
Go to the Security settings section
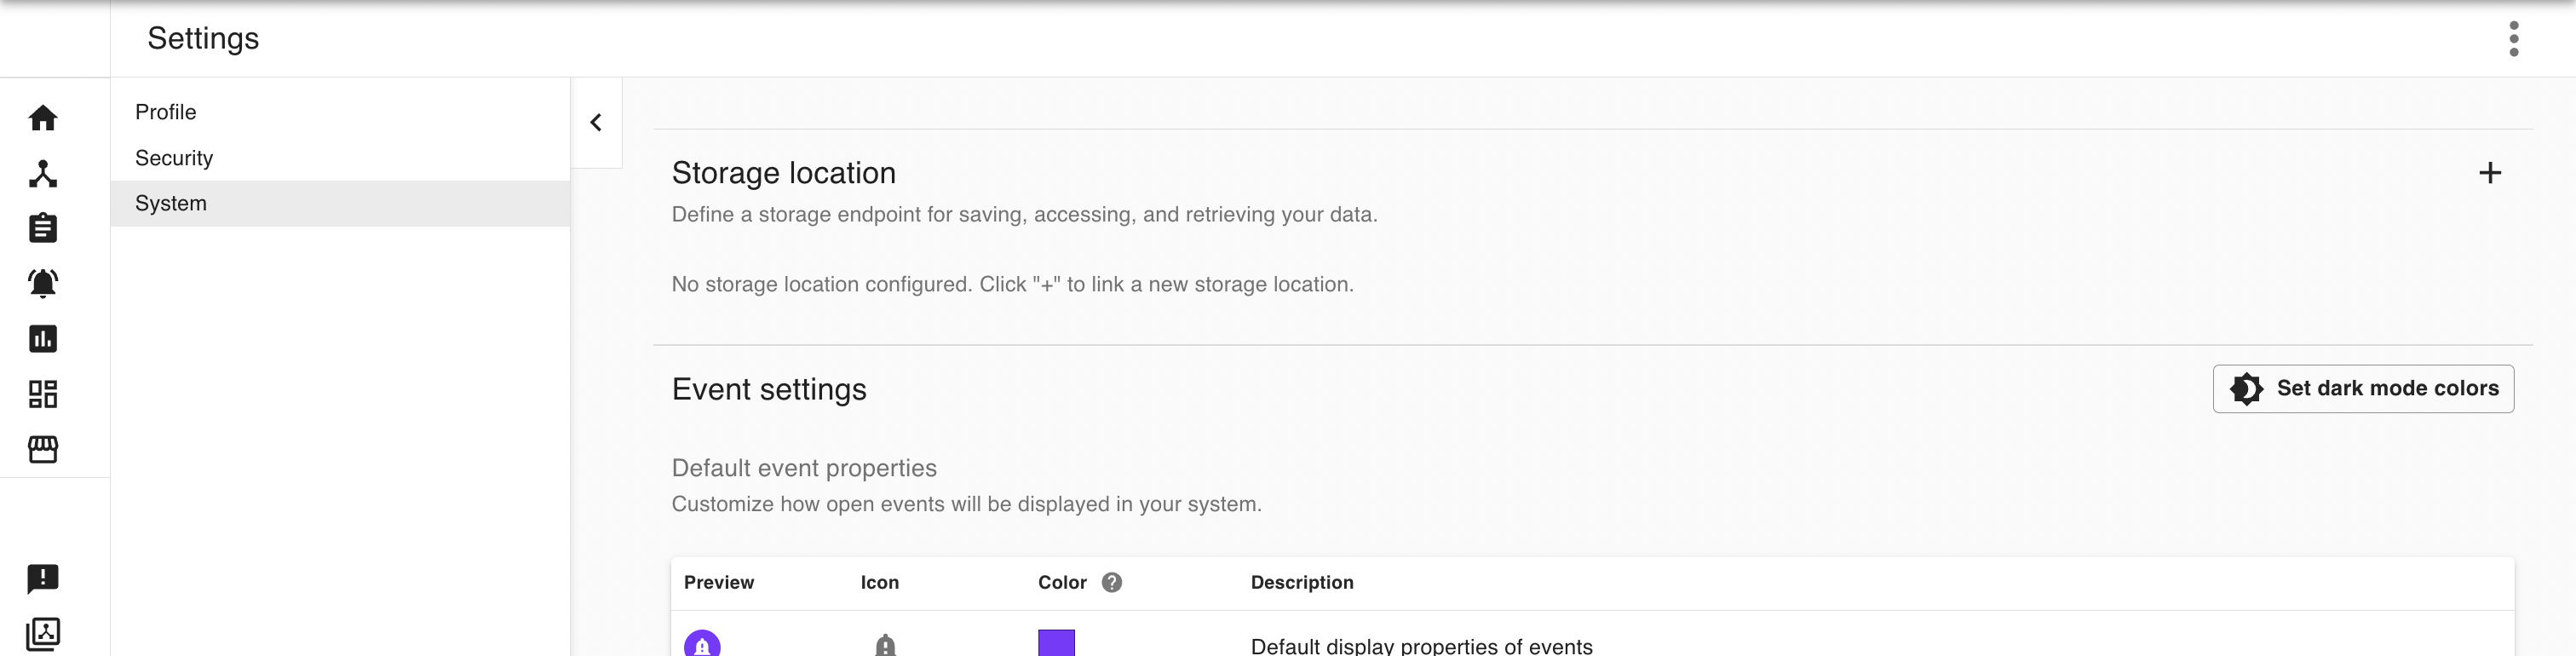[174, 158]
